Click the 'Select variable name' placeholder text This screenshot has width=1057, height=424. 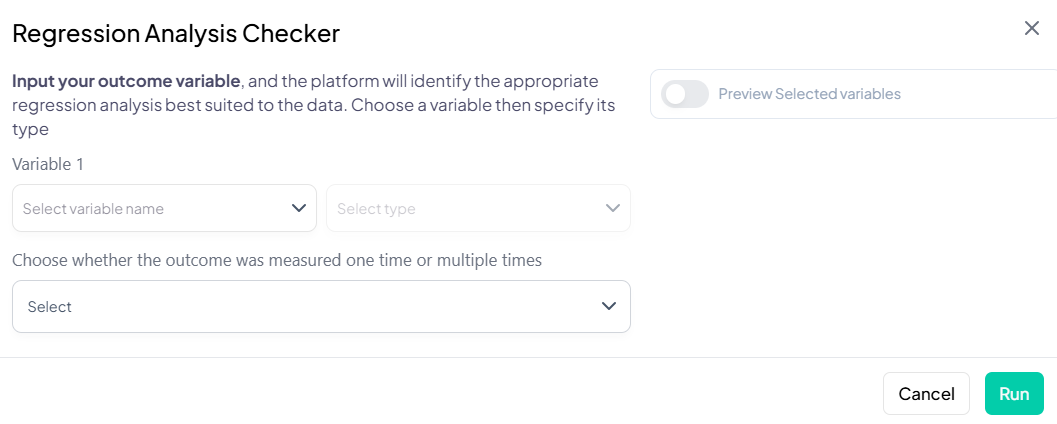(x=93, y=209)
